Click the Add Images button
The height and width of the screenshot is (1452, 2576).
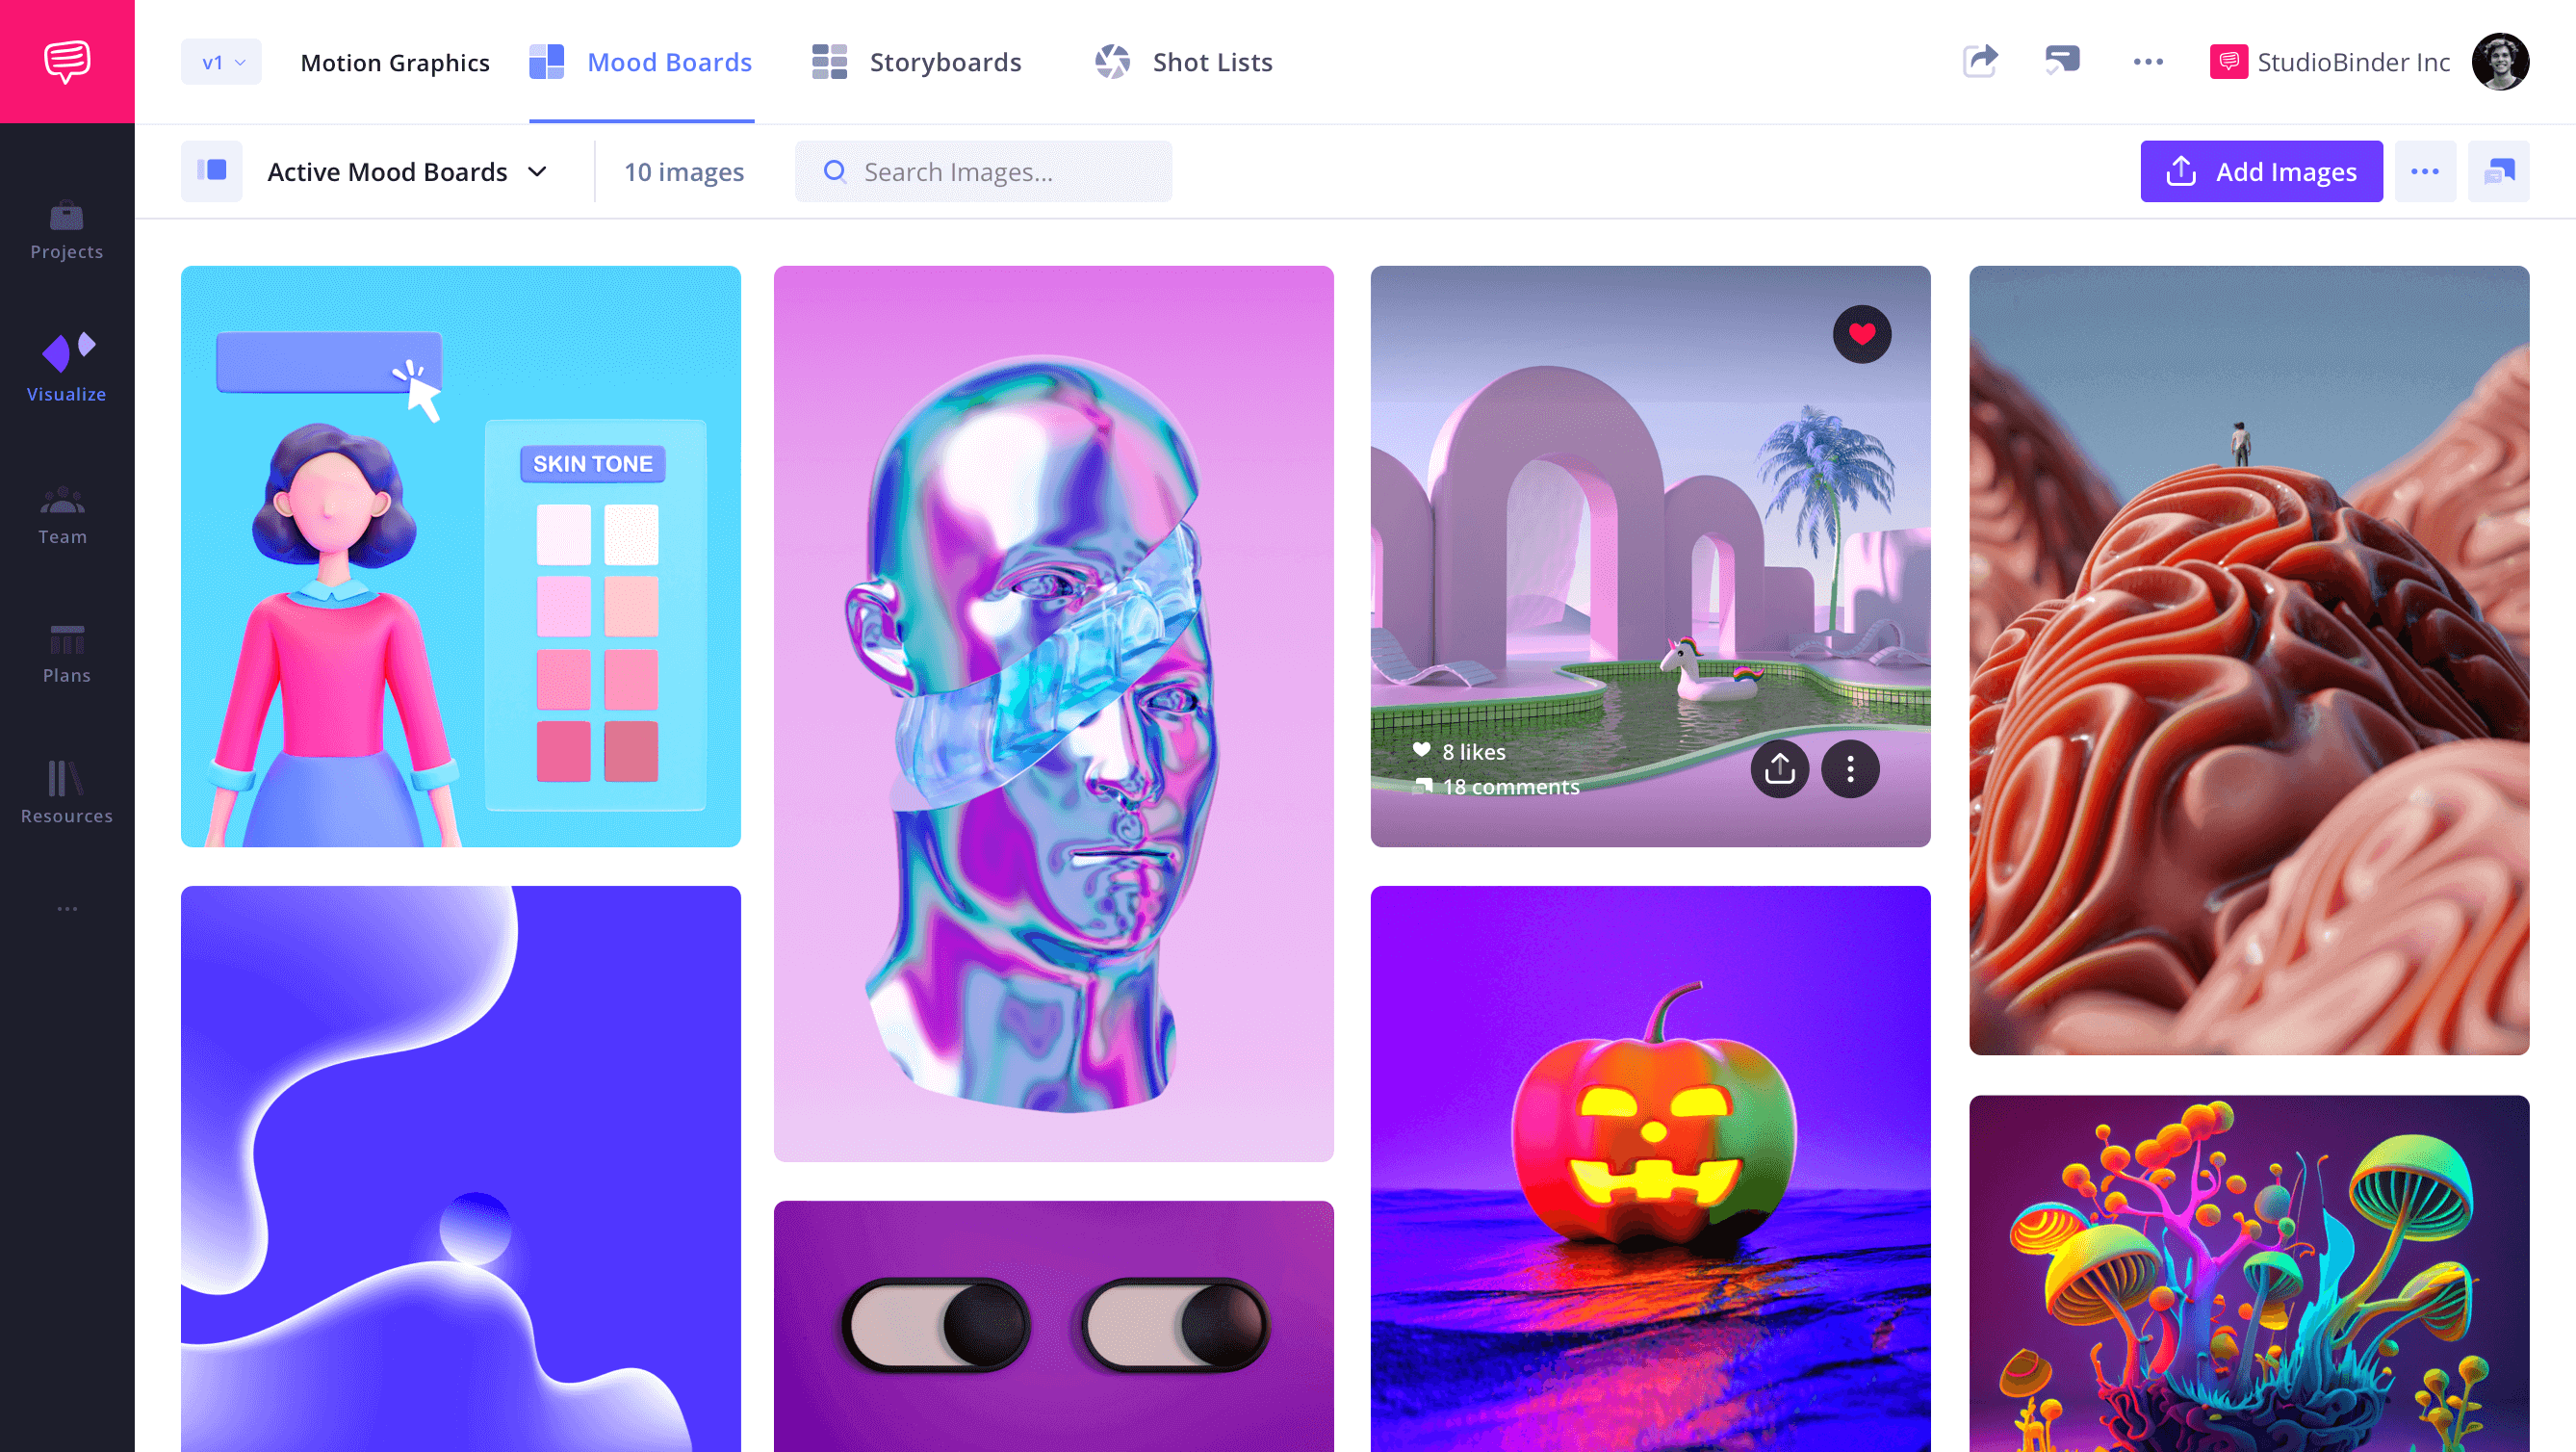2268,170
